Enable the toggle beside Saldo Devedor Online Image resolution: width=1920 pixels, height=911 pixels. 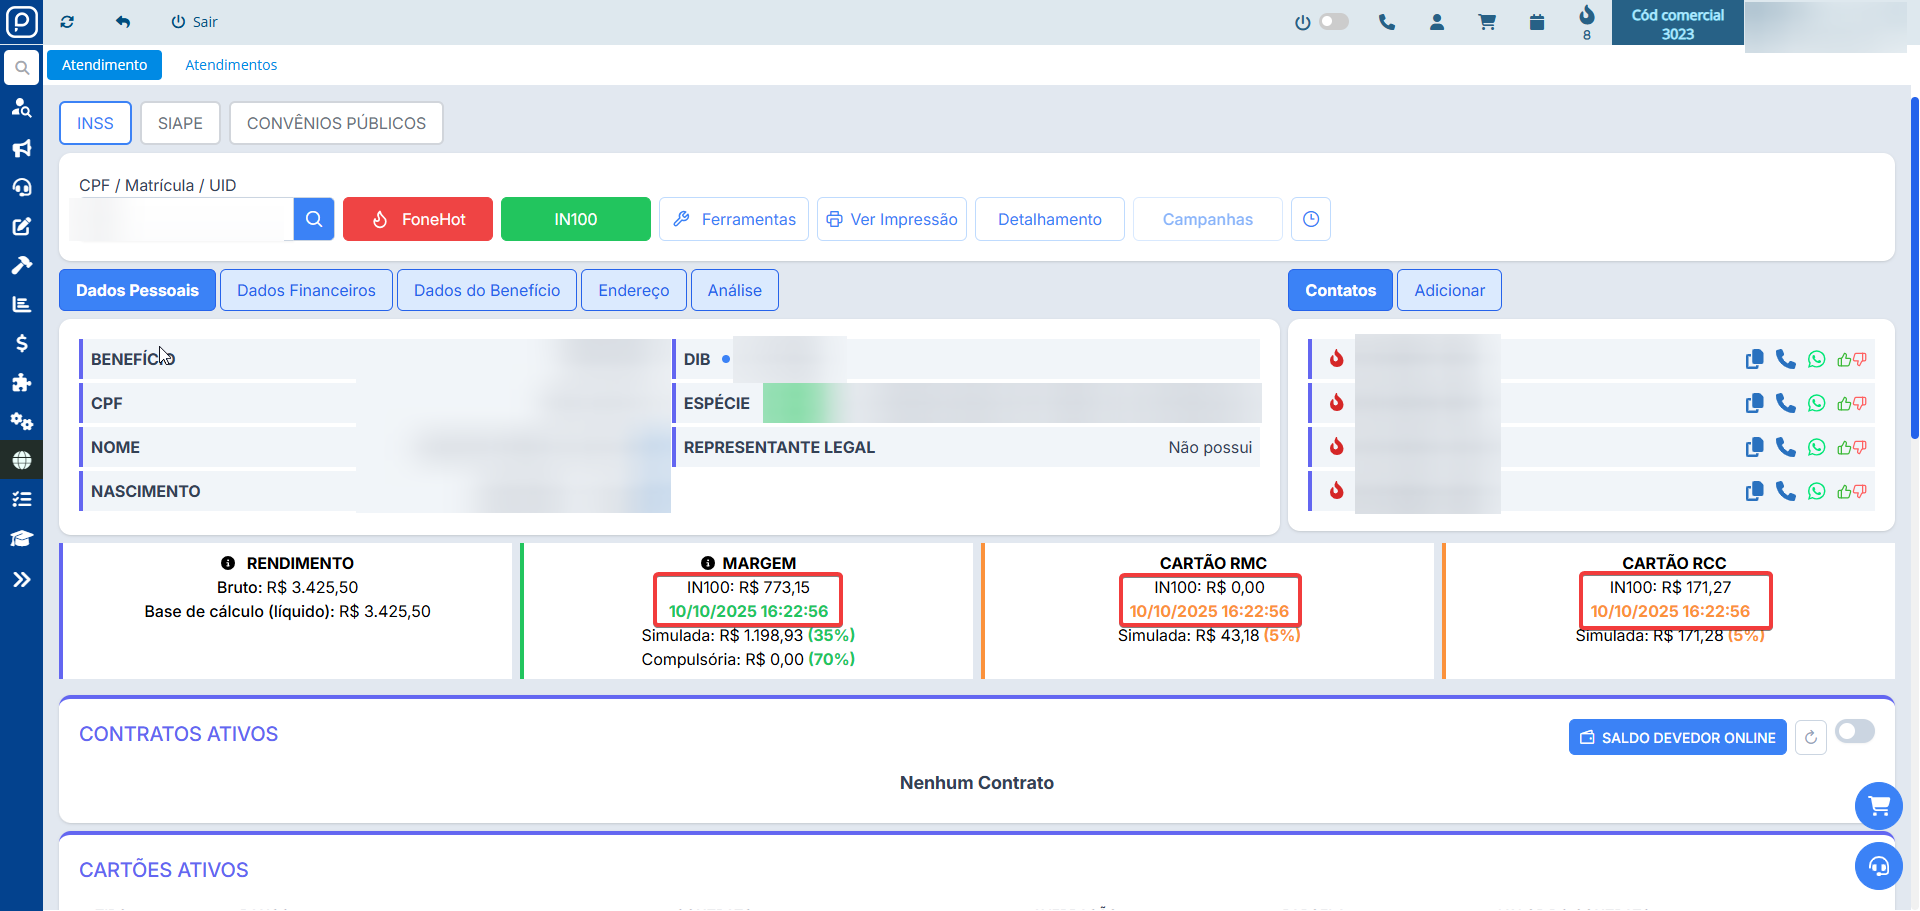1854,732
